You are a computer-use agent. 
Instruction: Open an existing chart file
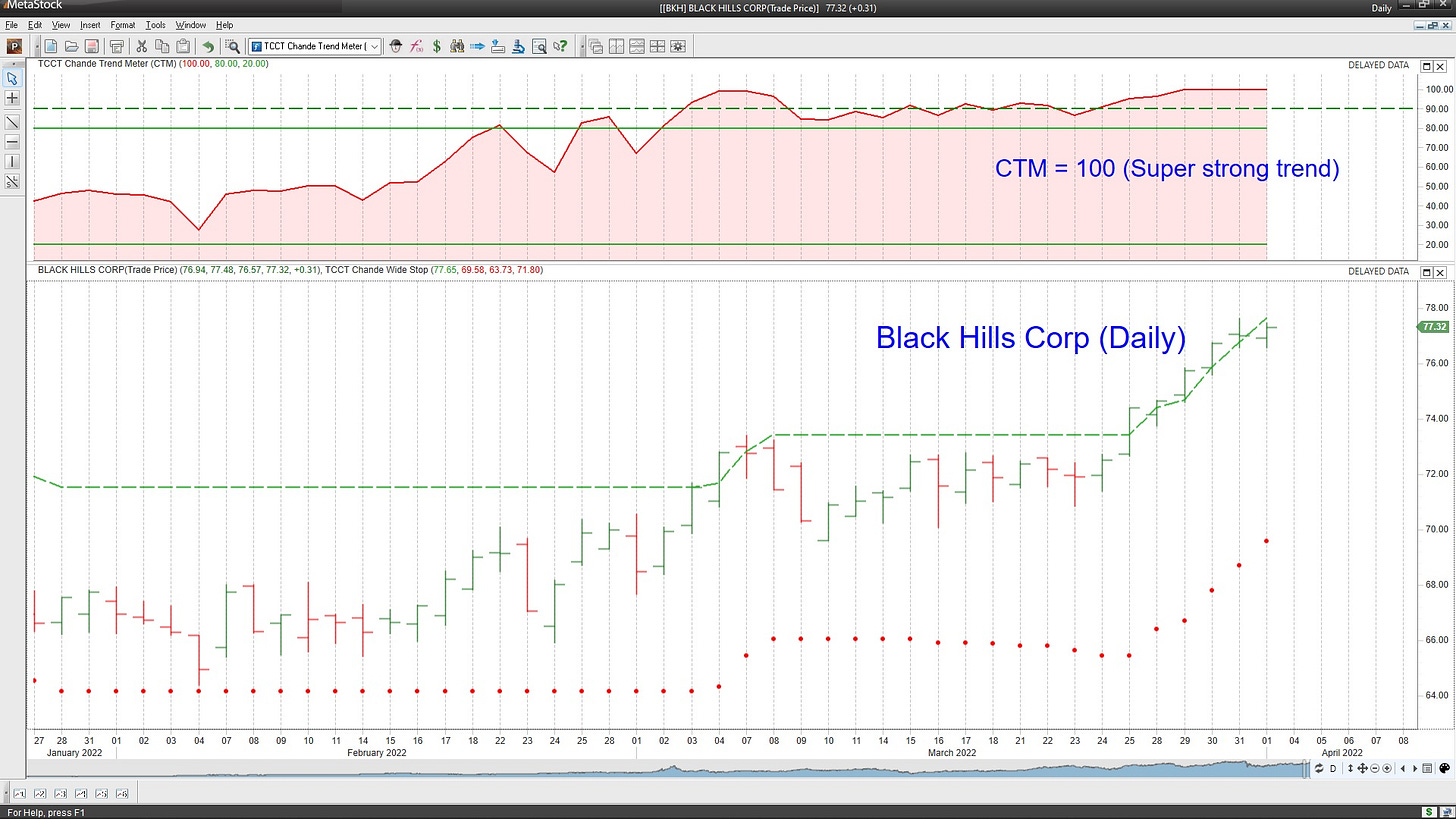point(71,46)
